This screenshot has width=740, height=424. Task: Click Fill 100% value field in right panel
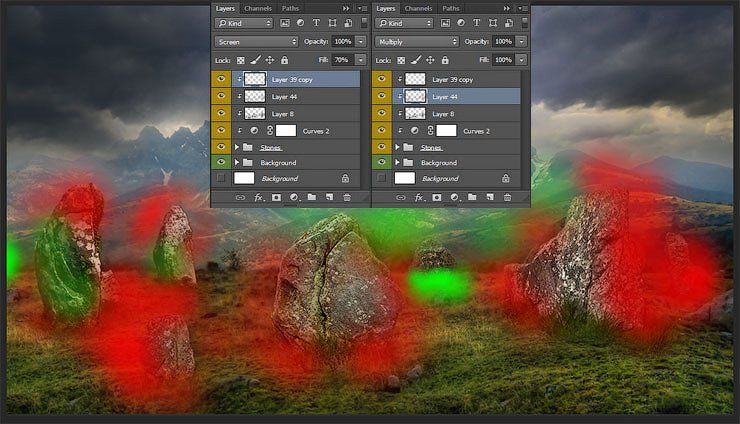click(x=504, y=60)
